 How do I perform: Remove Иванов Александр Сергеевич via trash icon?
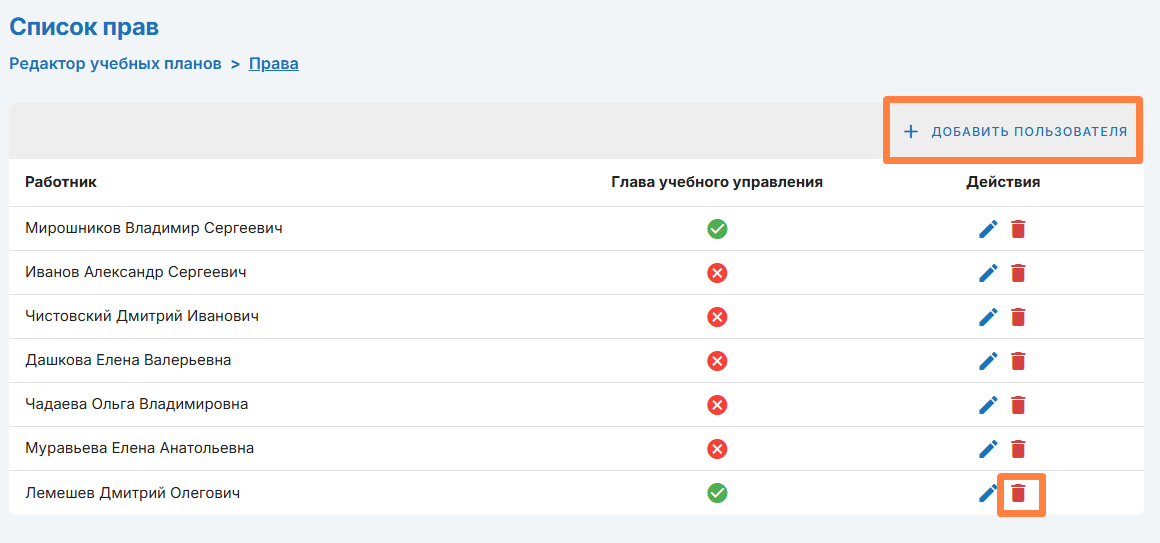(x=1018, y=273)
